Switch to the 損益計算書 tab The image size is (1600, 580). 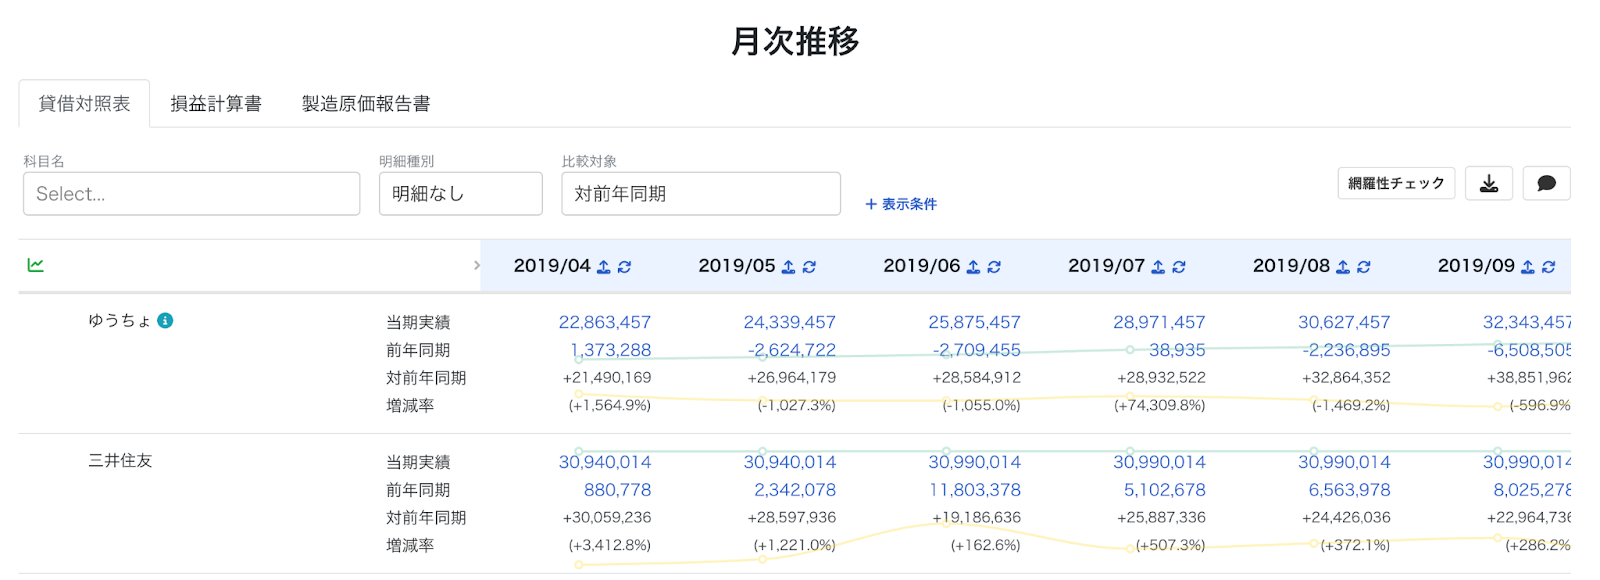click(216, 103)
